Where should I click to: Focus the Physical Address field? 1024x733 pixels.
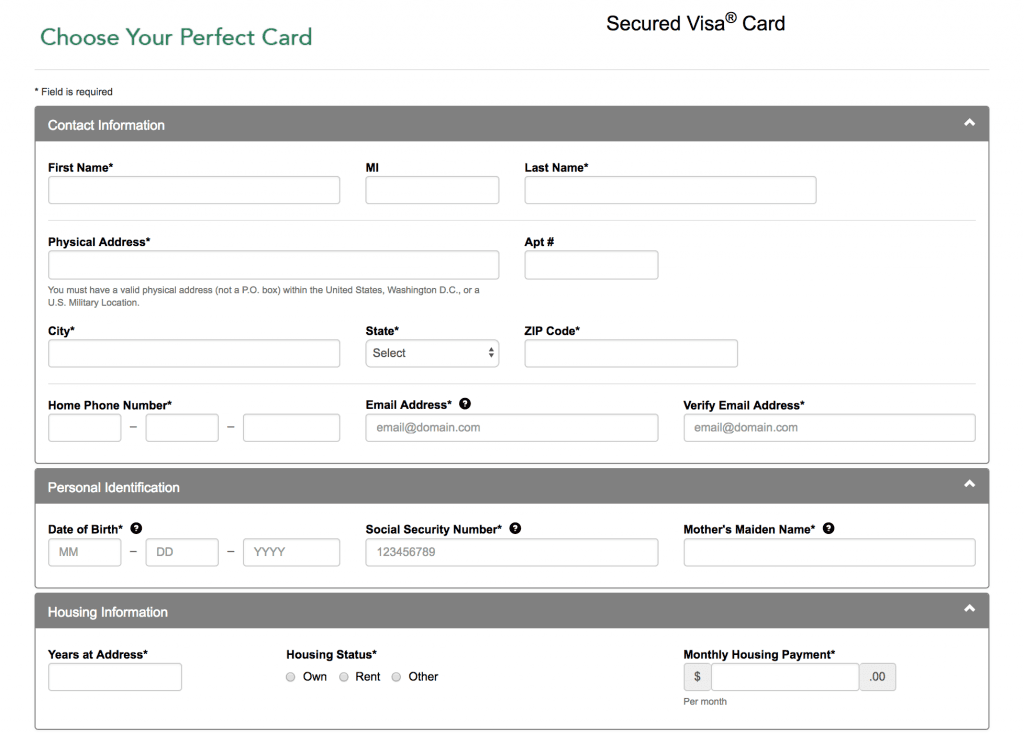click(273, 265)
